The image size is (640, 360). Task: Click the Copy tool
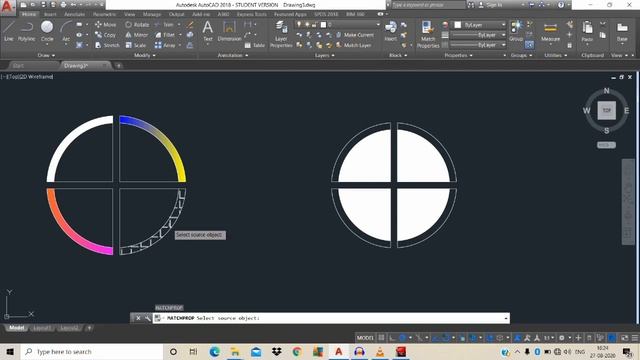point(105,35)
